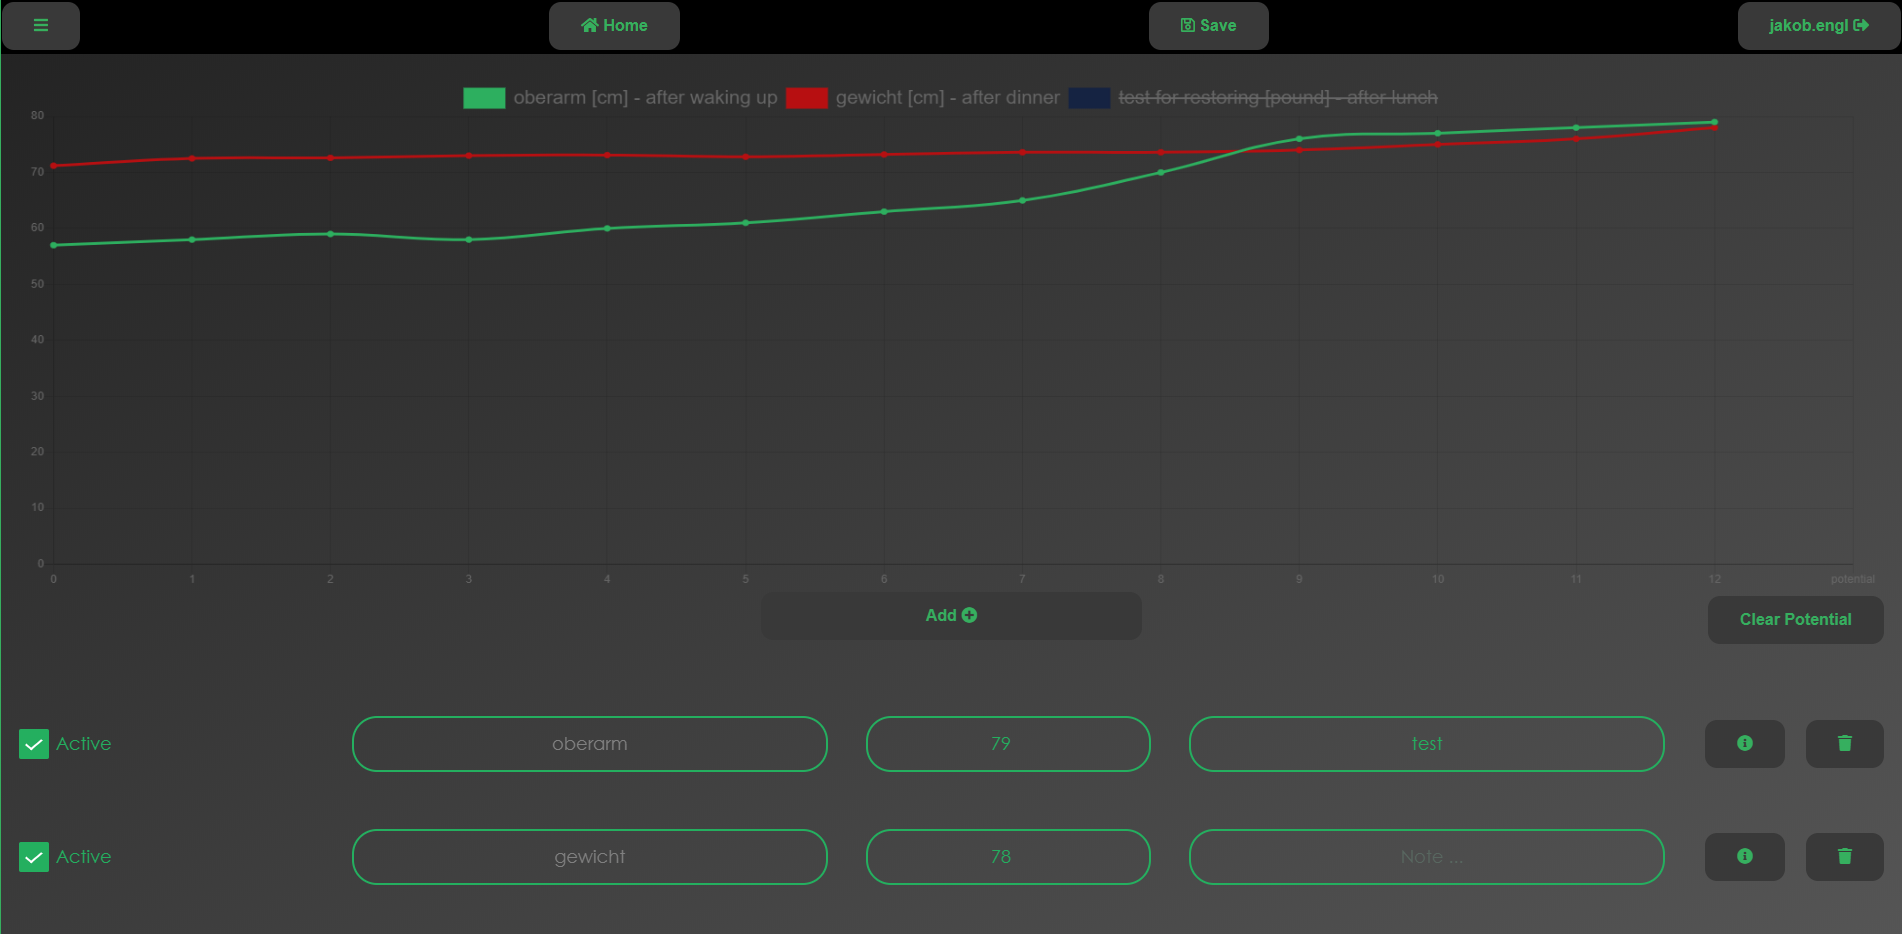Screen dimensions: 1902x934
Task: Open the hamburger menu
Action: 41,26
